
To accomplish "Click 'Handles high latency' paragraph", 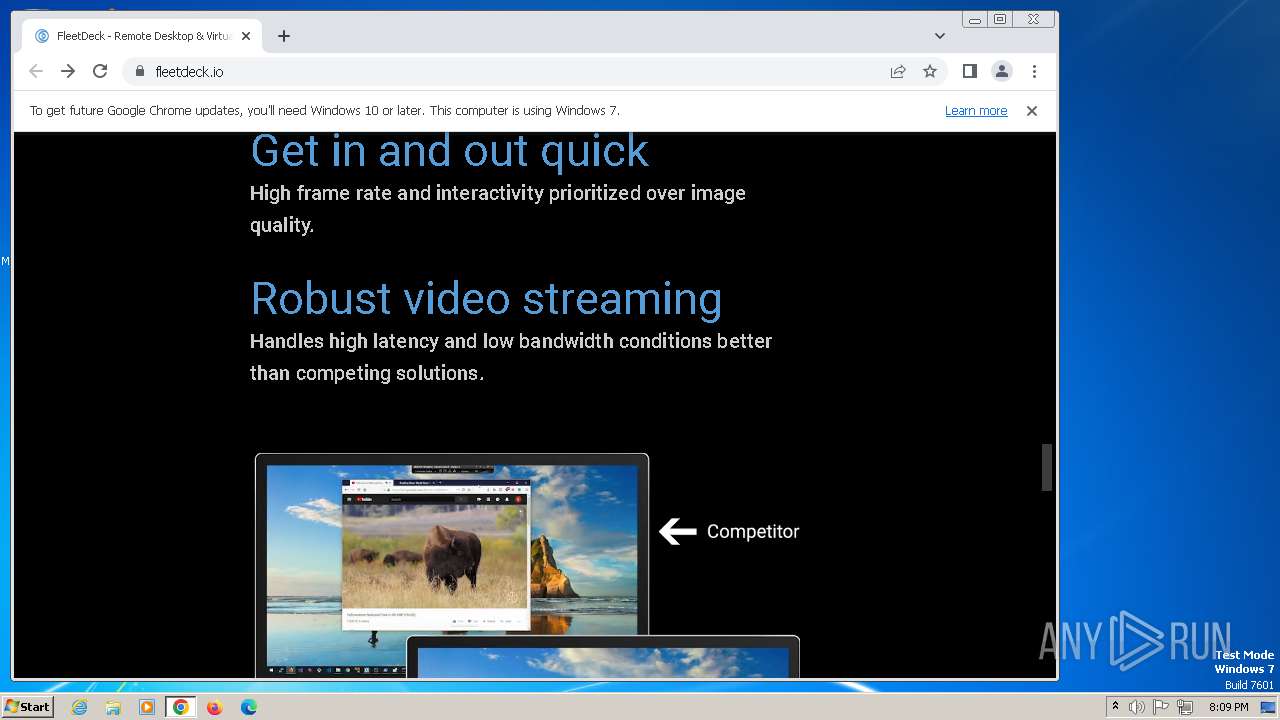I will pos(511,357).
